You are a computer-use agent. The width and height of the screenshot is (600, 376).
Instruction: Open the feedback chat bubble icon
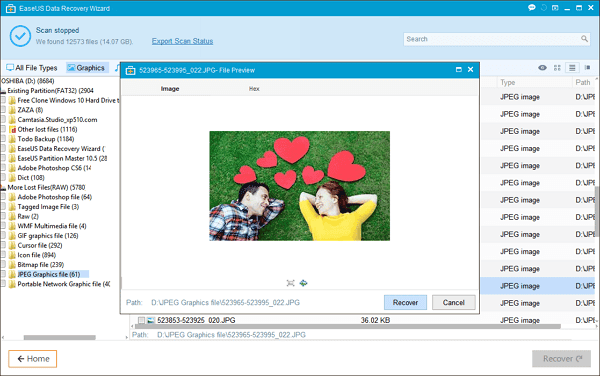pos(532,8)
